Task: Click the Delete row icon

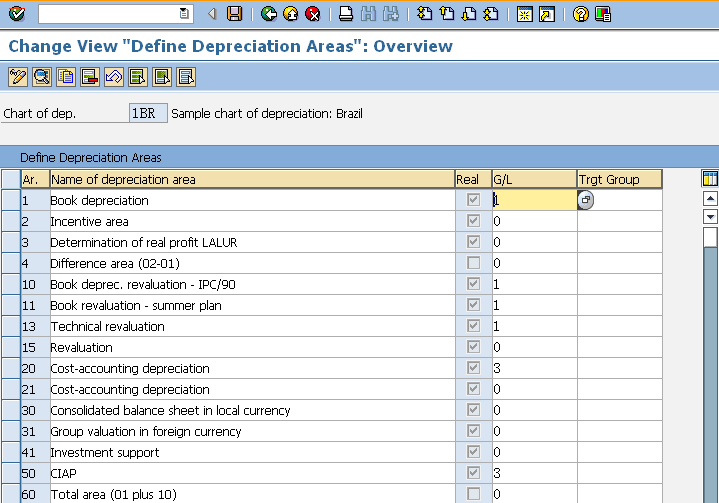Action: [90, 77]
